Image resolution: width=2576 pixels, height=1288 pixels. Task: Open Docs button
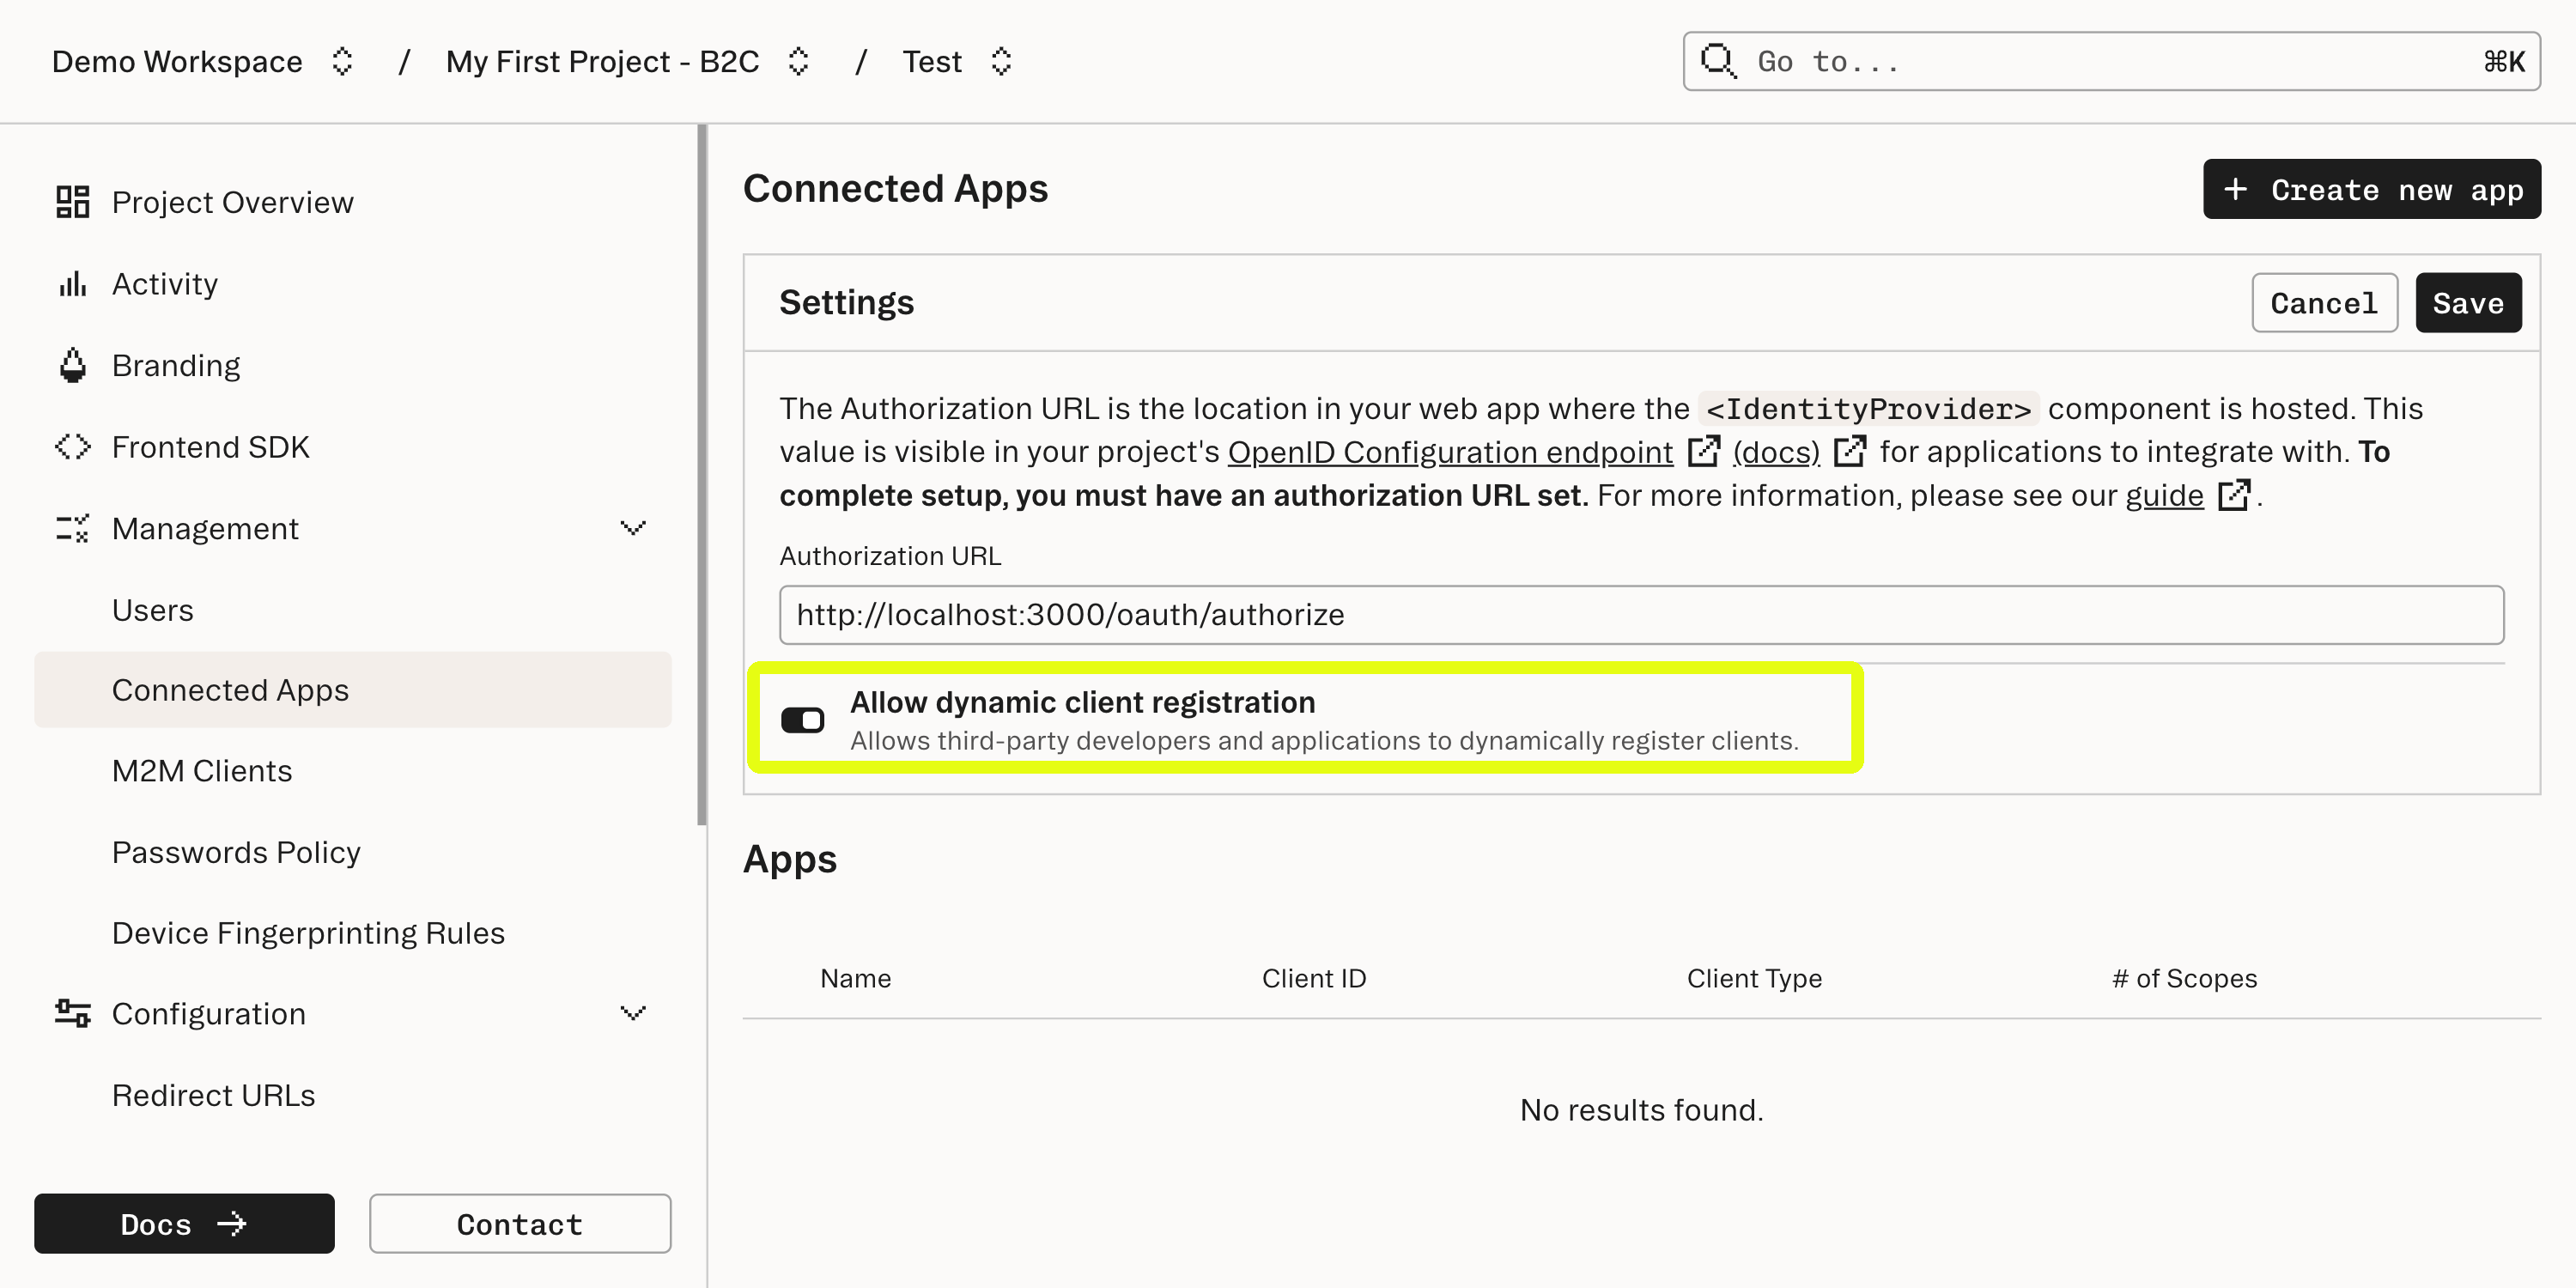tap(184, 1223)
